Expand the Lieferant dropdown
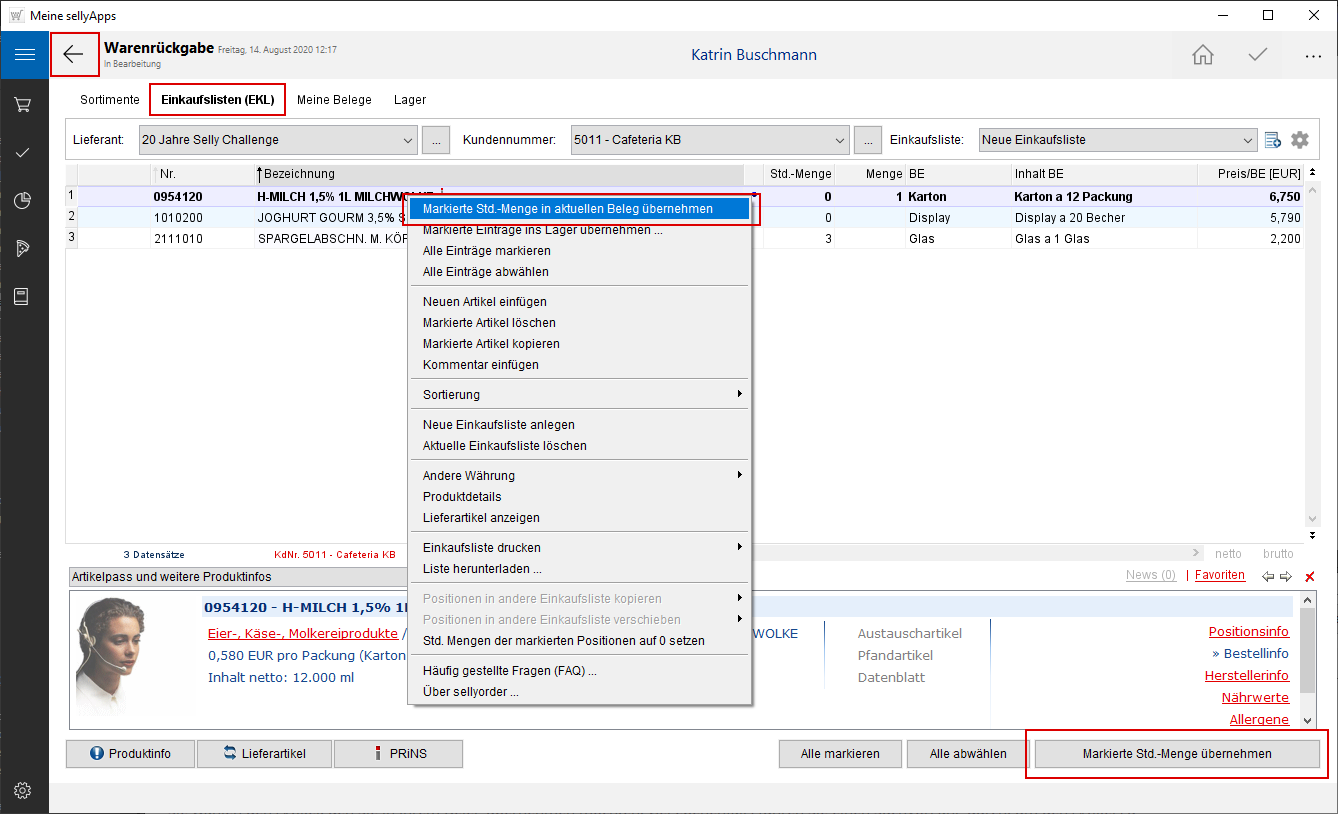 (x=407, y=140)
